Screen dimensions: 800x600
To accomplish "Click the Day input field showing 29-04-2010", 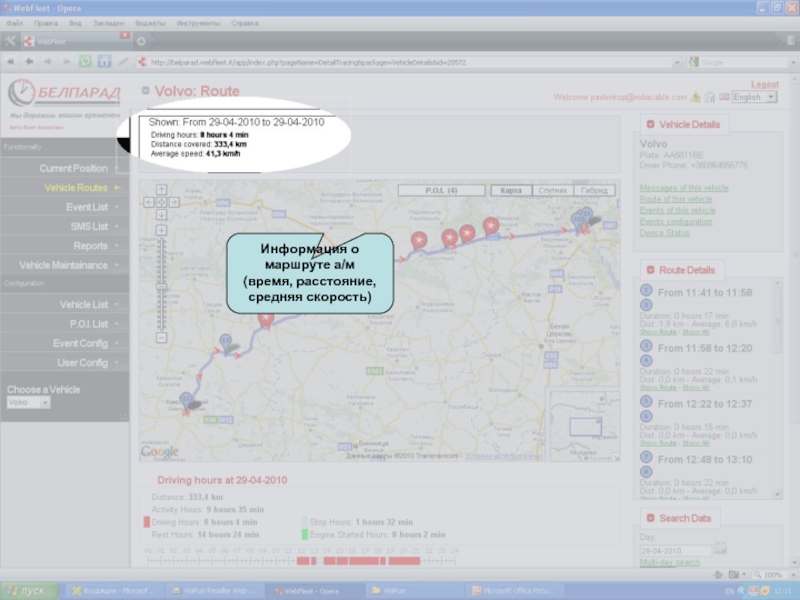I will [x=675, y=551].
